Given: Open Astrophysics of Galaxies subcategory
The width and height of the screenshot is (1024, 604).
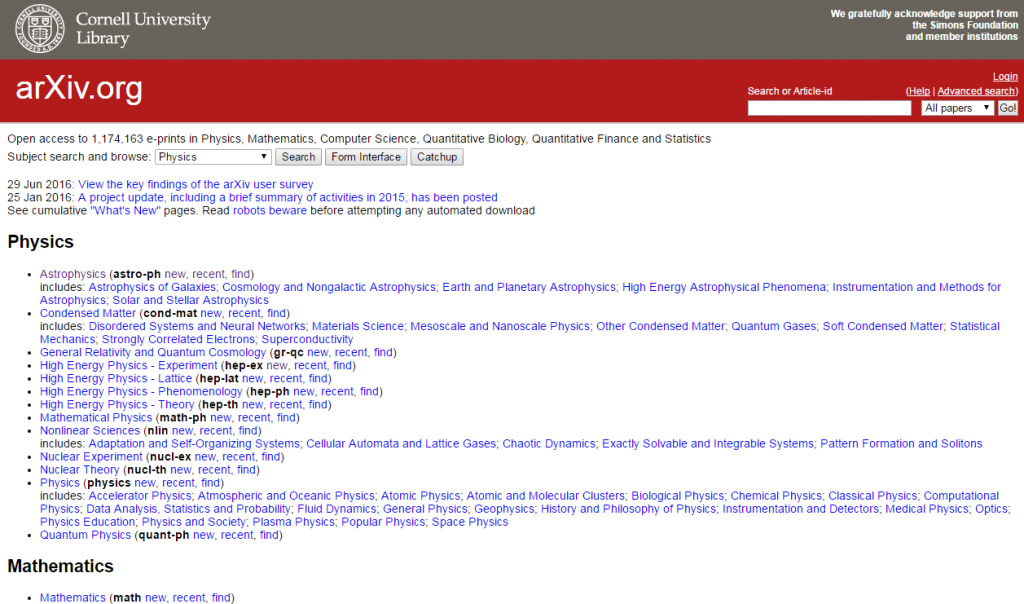Looking at the screenshot, I should (x=152, y=287).
